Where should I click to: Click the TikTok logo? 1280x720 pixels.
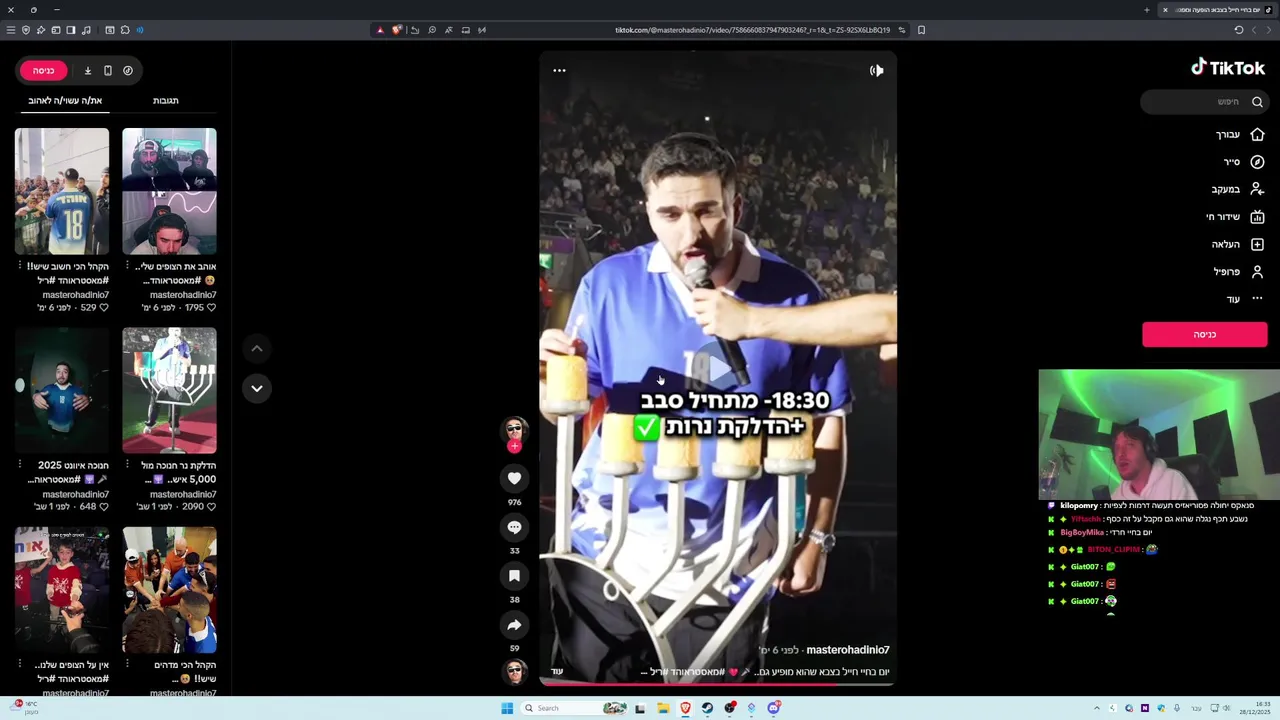point(1228,67)
